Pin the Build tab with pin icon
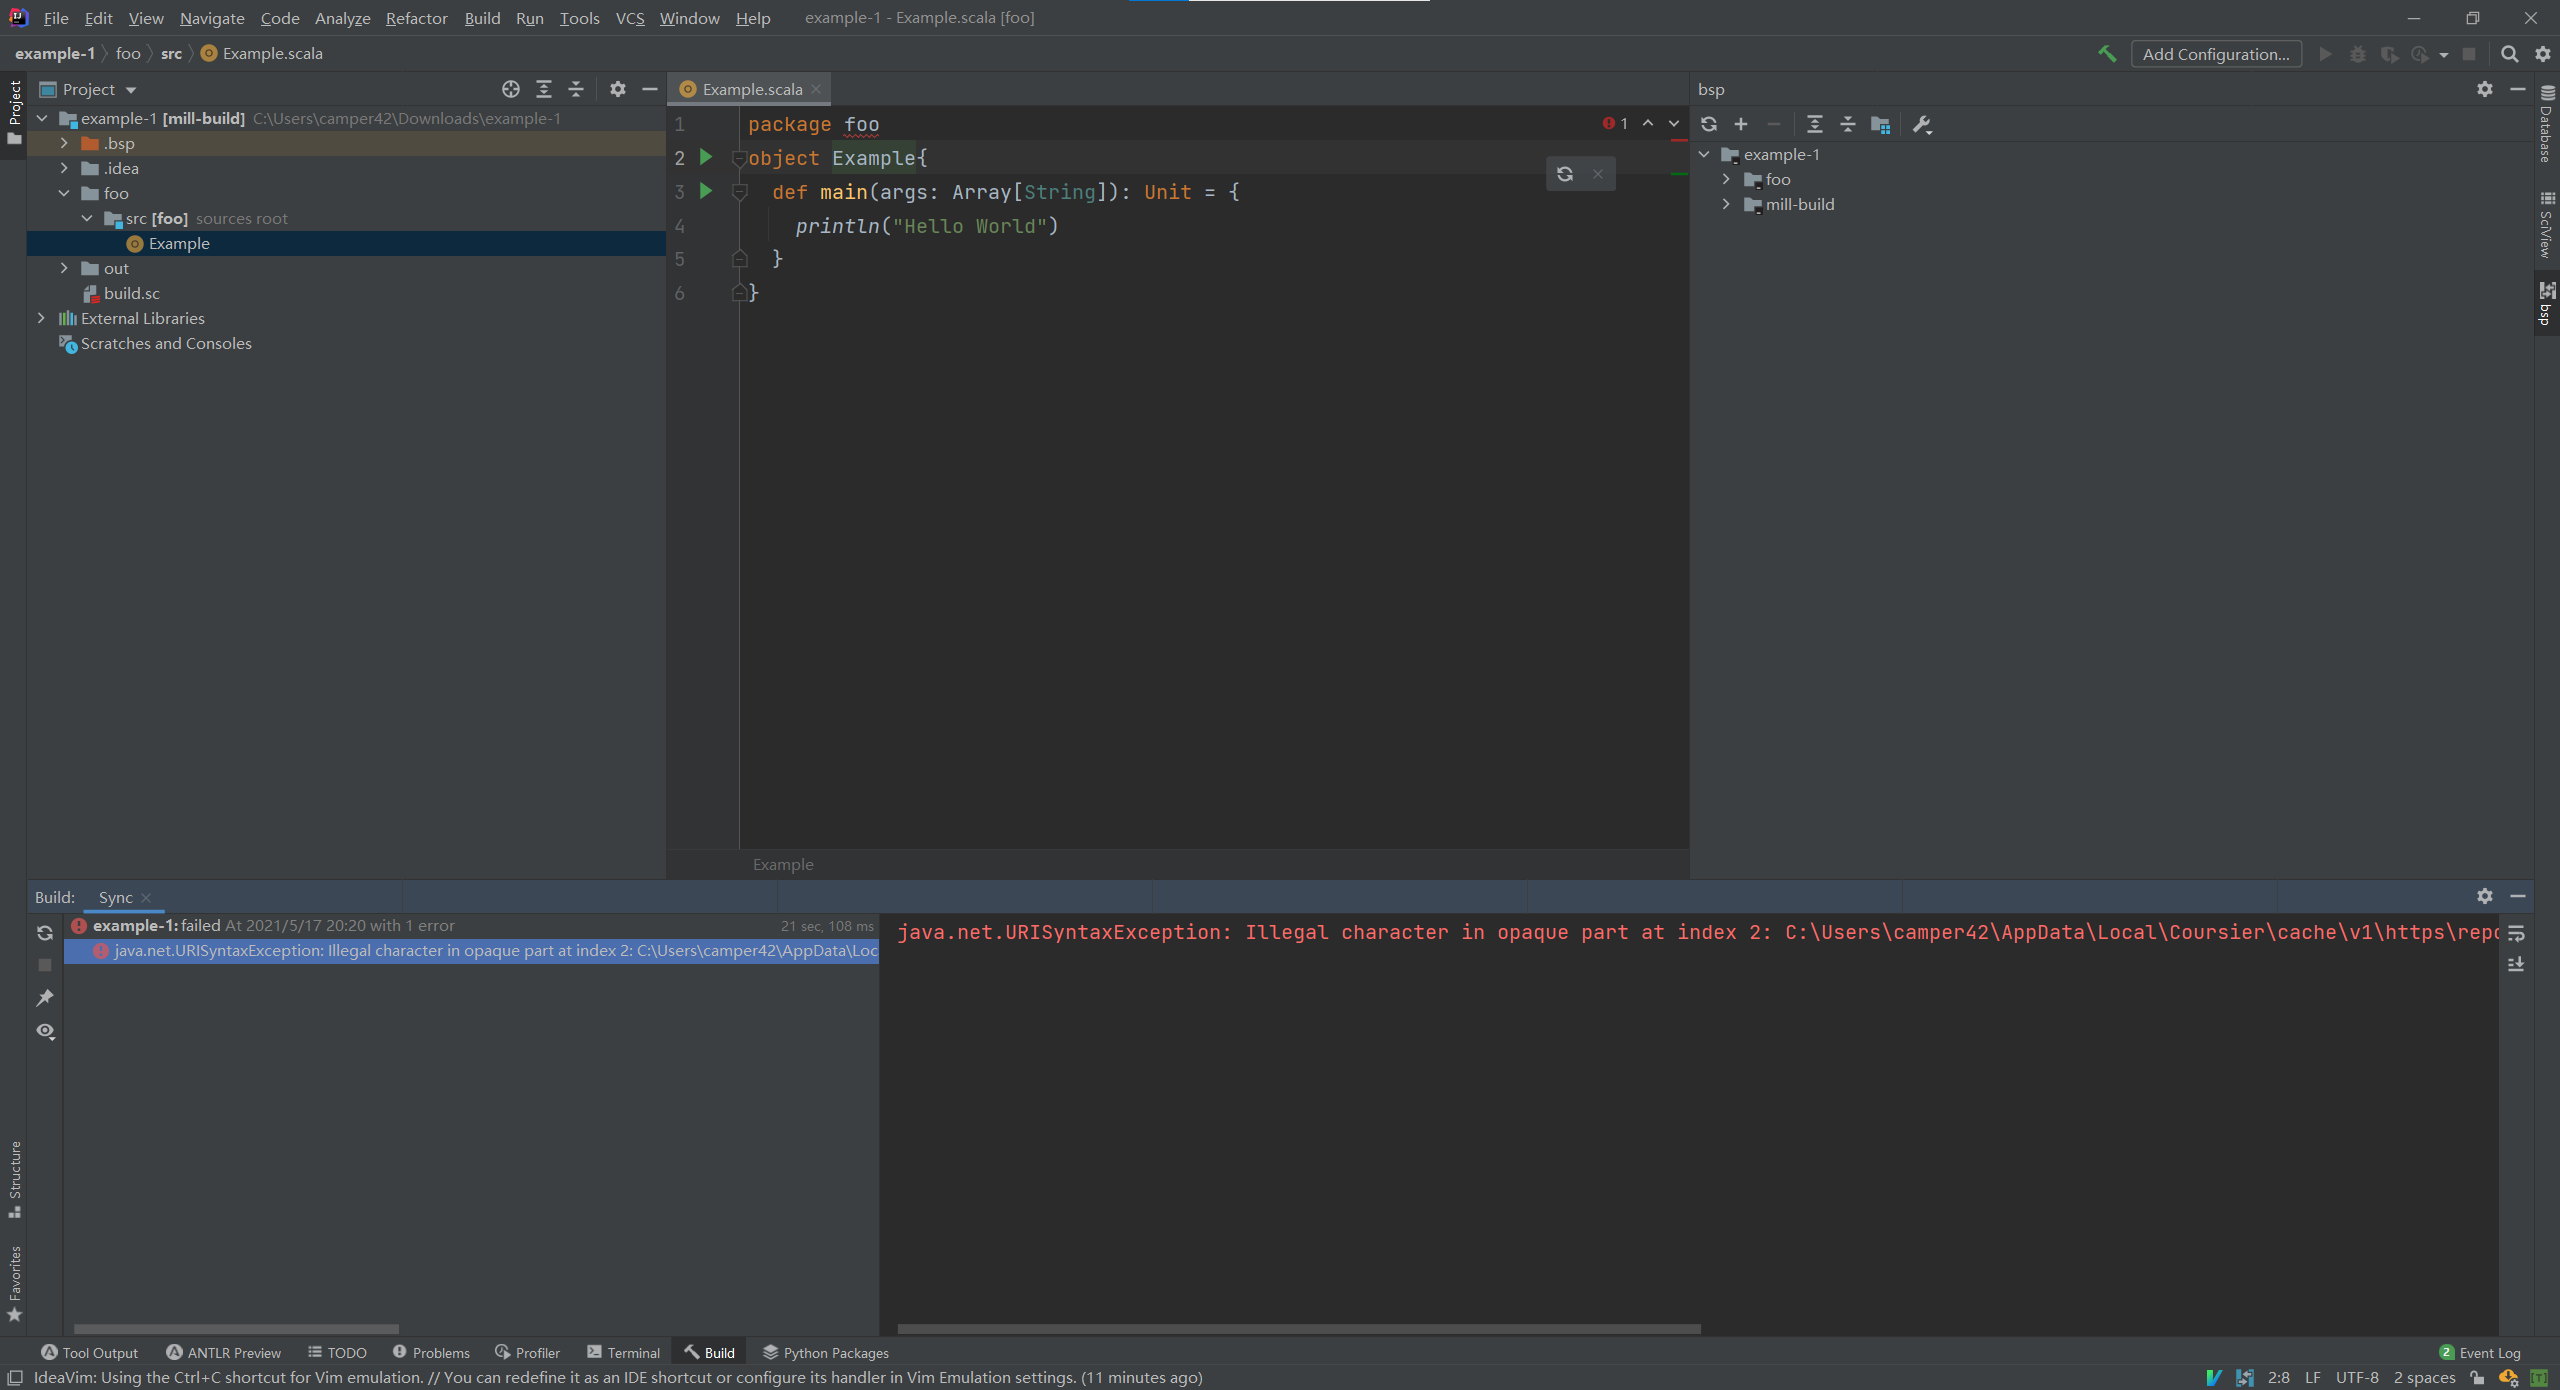Image resolution: width=2560 pixels, height=1390 pixels. click(x=45, y=998)
